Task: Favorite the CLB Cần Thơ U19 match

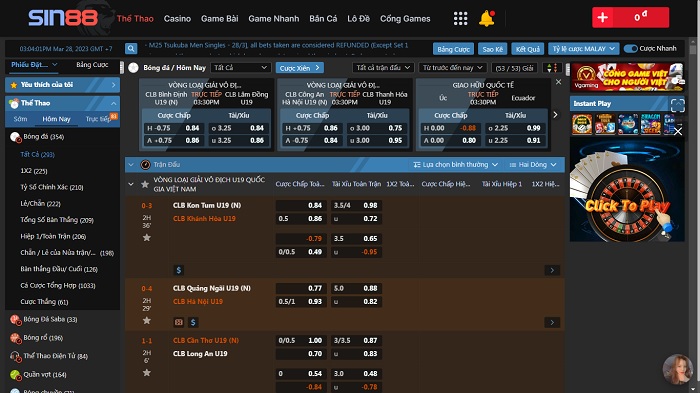Action: point(146,372)
